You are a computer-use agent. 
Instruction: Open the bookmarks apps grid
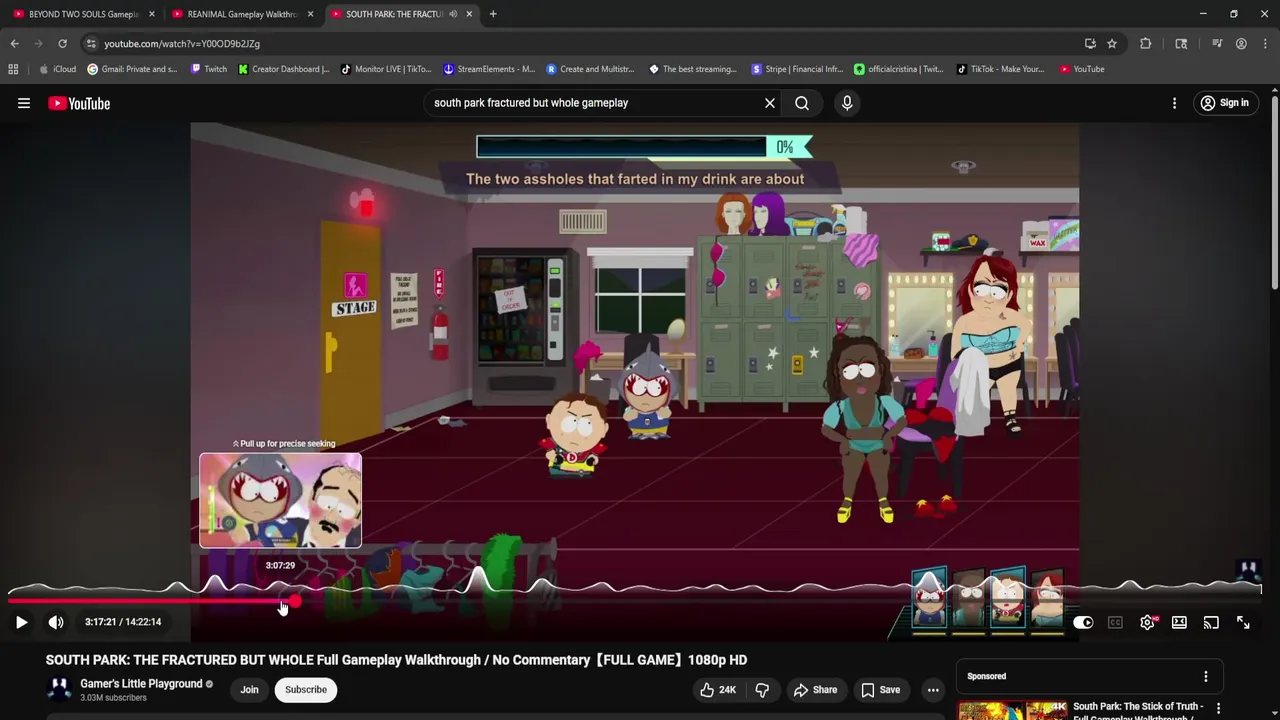pyautogui.click(x=13, y=69)
